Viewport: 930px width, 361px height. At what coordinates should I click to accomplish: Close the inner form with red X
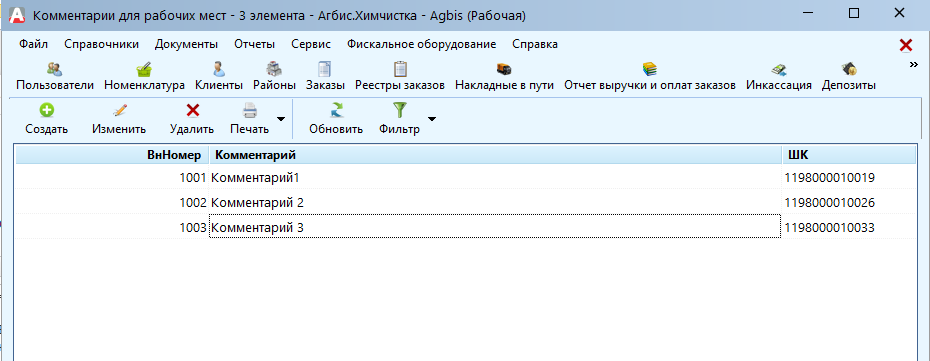pos(906,45)
